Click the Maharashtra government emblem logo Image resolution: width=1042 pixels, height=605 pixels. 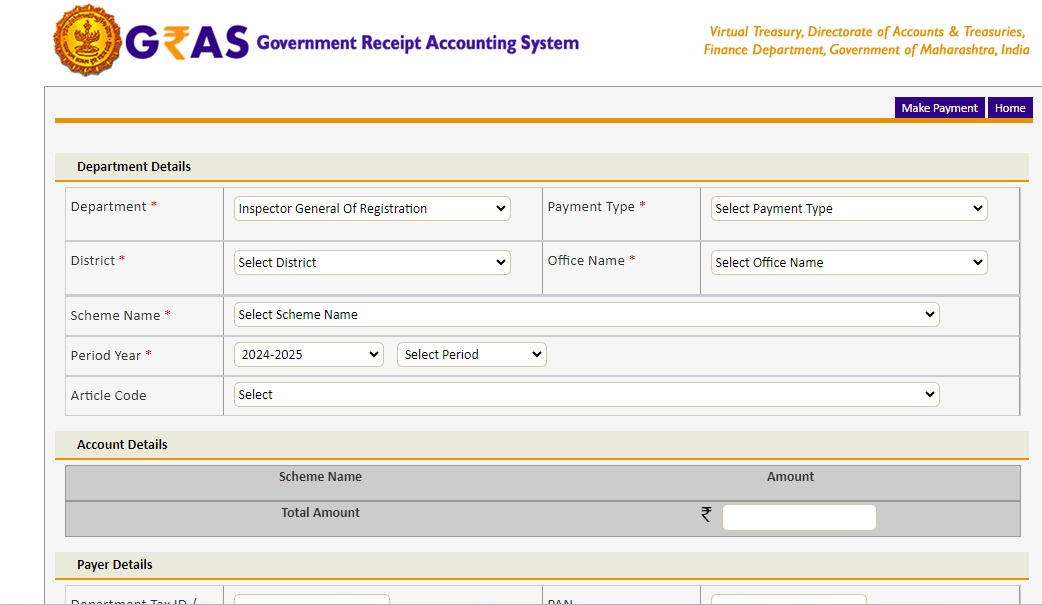(x=88, y=42)
